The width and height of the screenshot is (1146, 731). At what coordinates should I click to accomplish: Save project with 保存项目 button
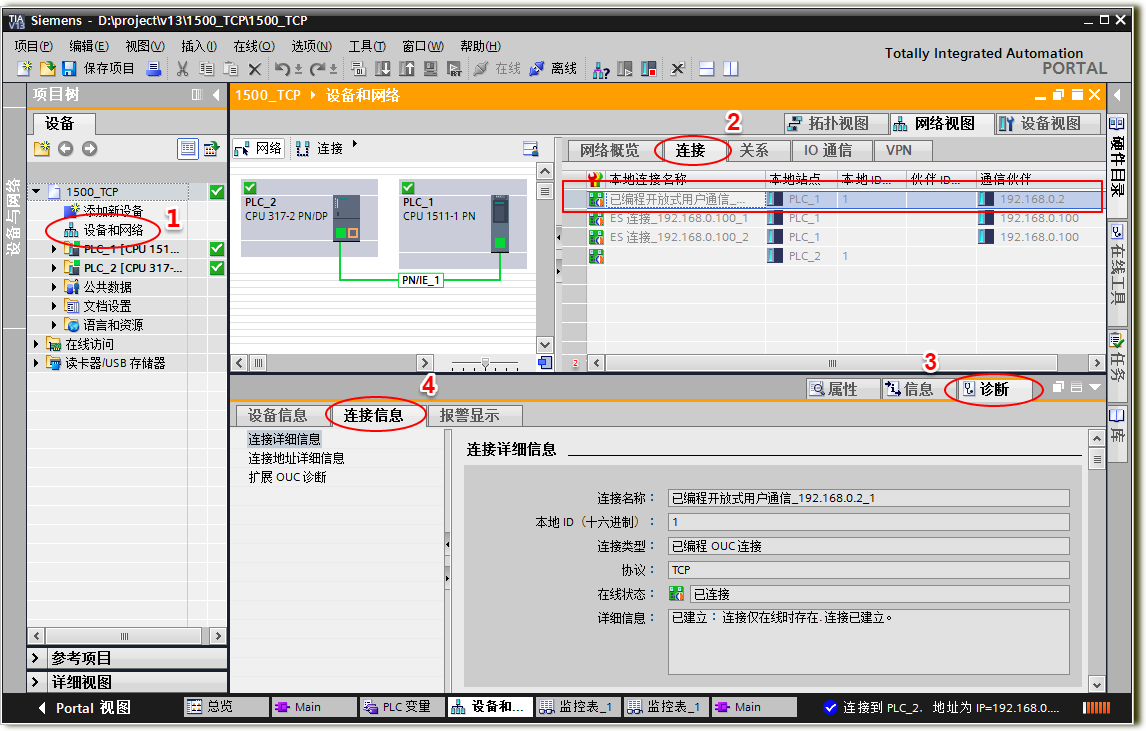(100, 69)
